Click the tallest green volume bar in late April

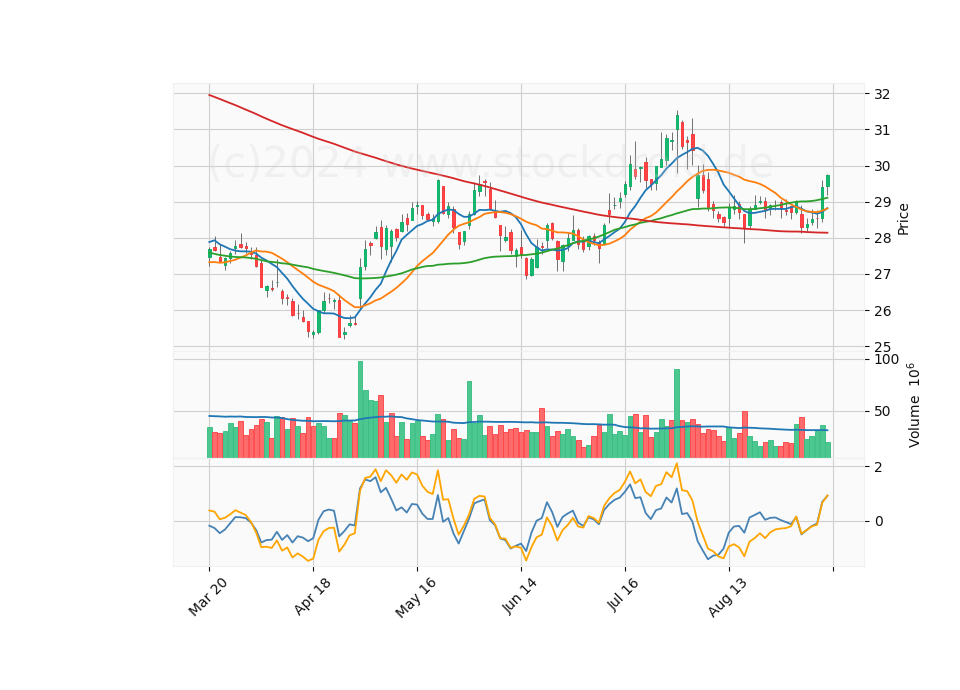[360, 409]
